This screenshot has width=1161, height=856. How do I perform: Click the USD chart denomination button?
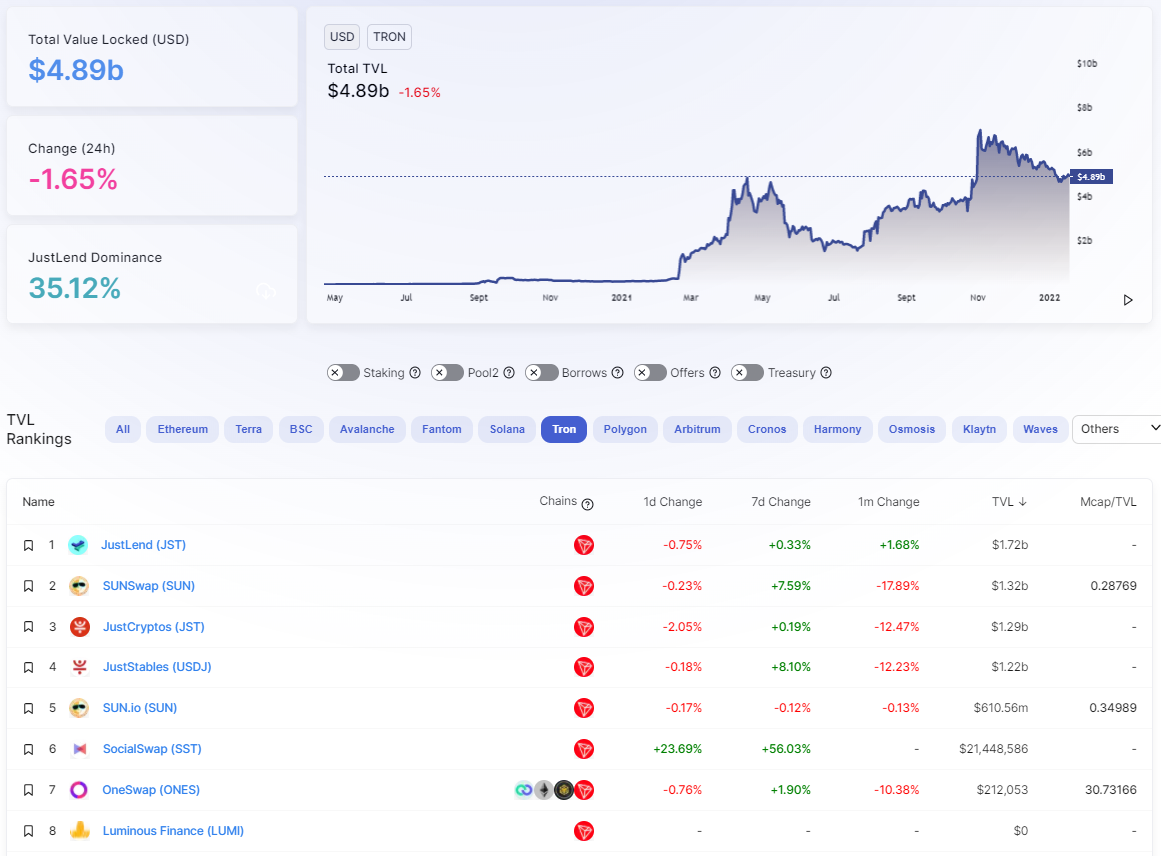(x=342, y=37)
